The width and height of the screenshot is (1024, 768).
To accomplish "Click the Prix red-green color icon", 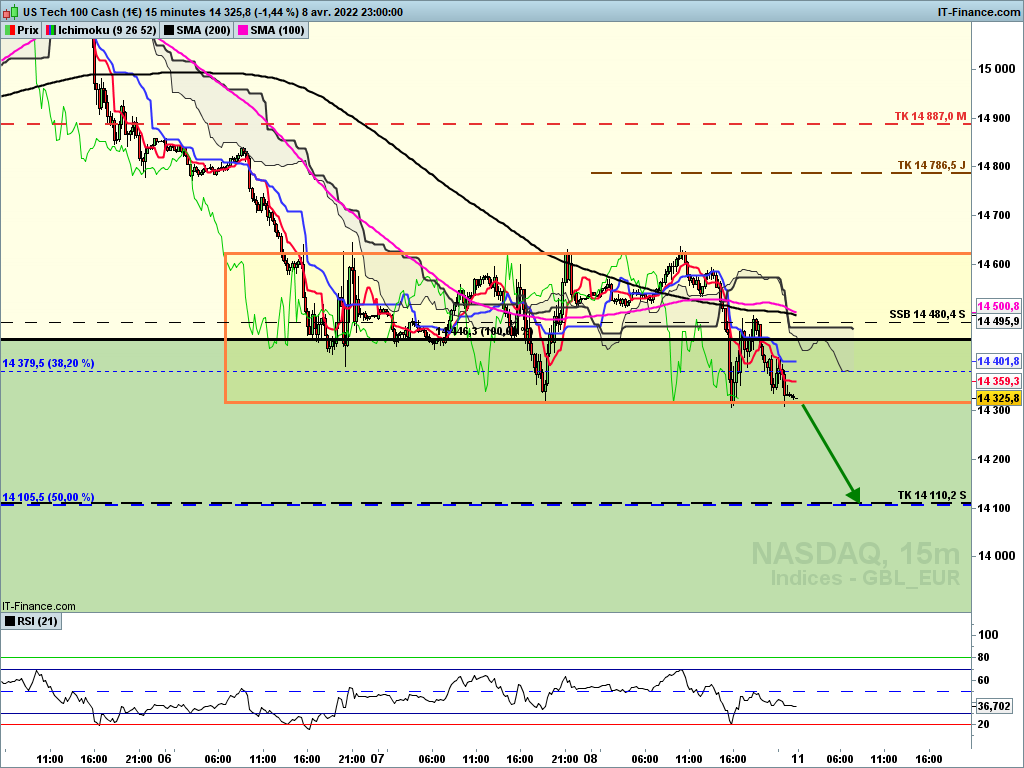I will [10, 30].
